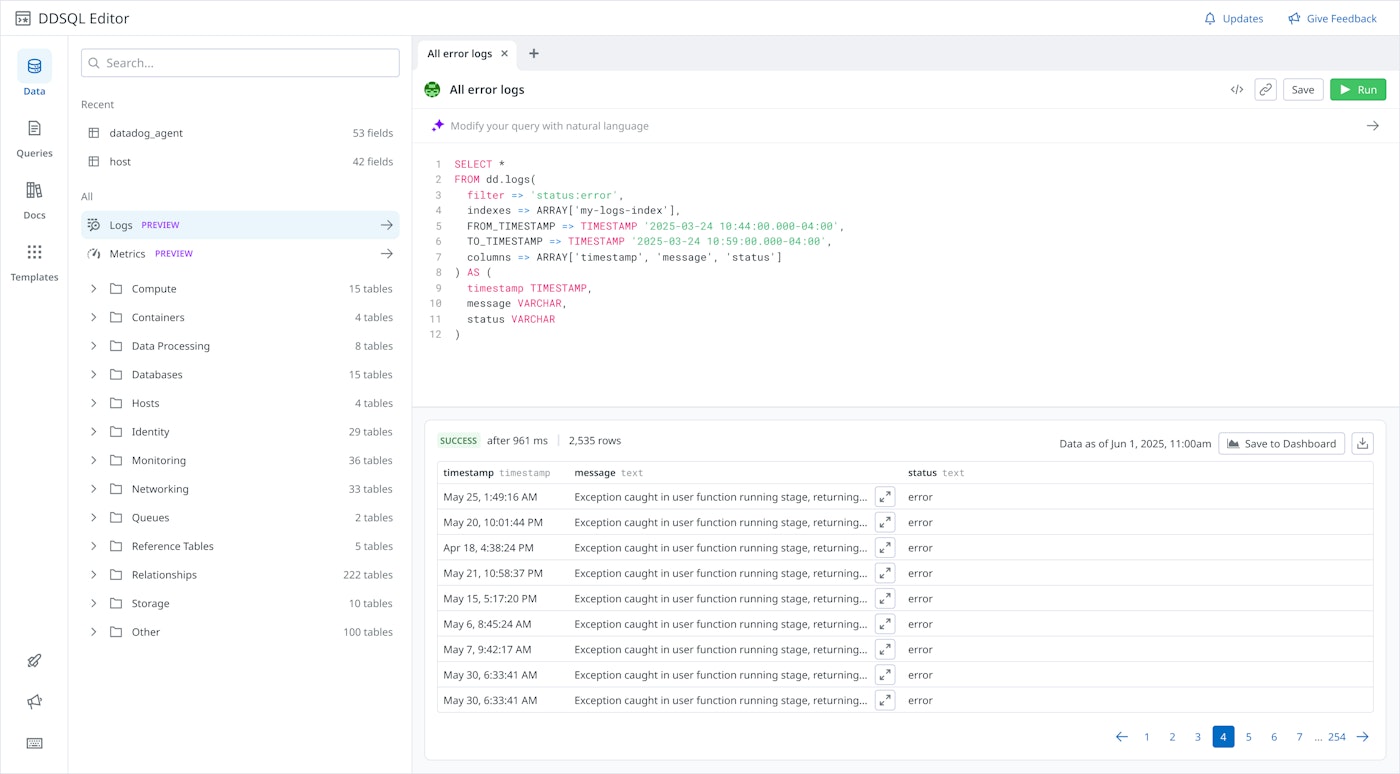Click Give Feedback in top bar
Image resolution: width=1400 pixels, height=774 pixels.
pyautogui.click(x=1332, y=18)
